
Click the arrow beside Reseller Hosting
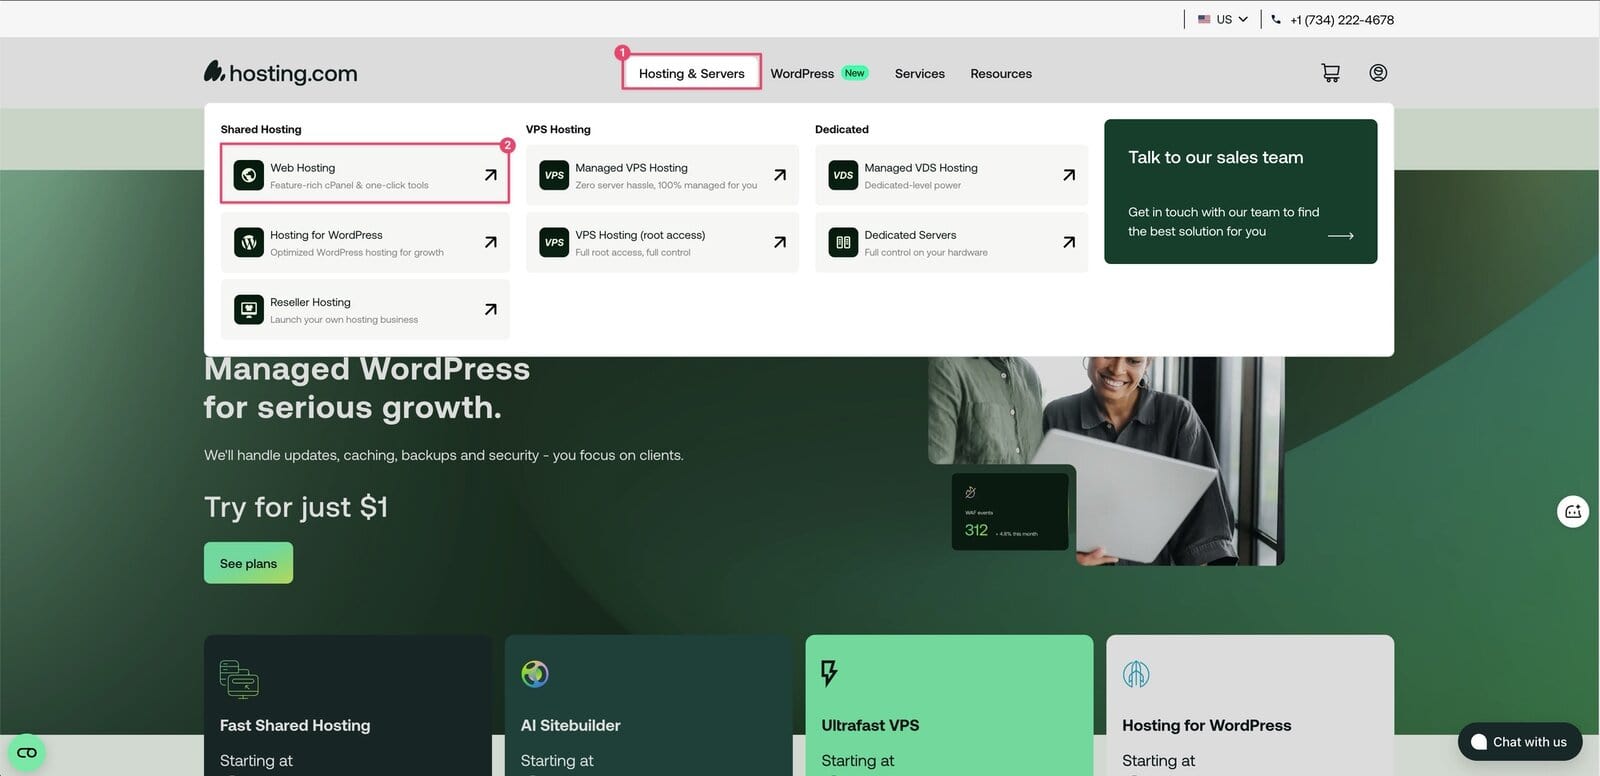(490, 309)
